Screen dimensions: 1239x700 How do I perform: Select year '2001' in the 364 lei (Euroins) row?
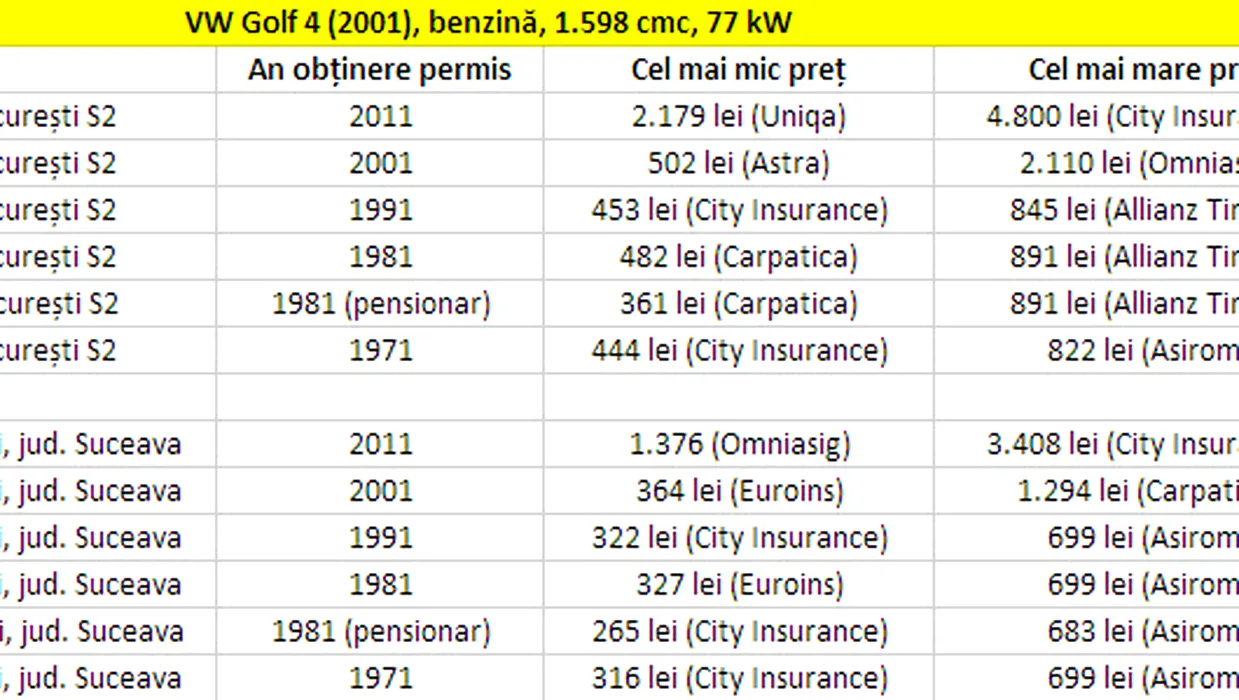pos(380,491)
